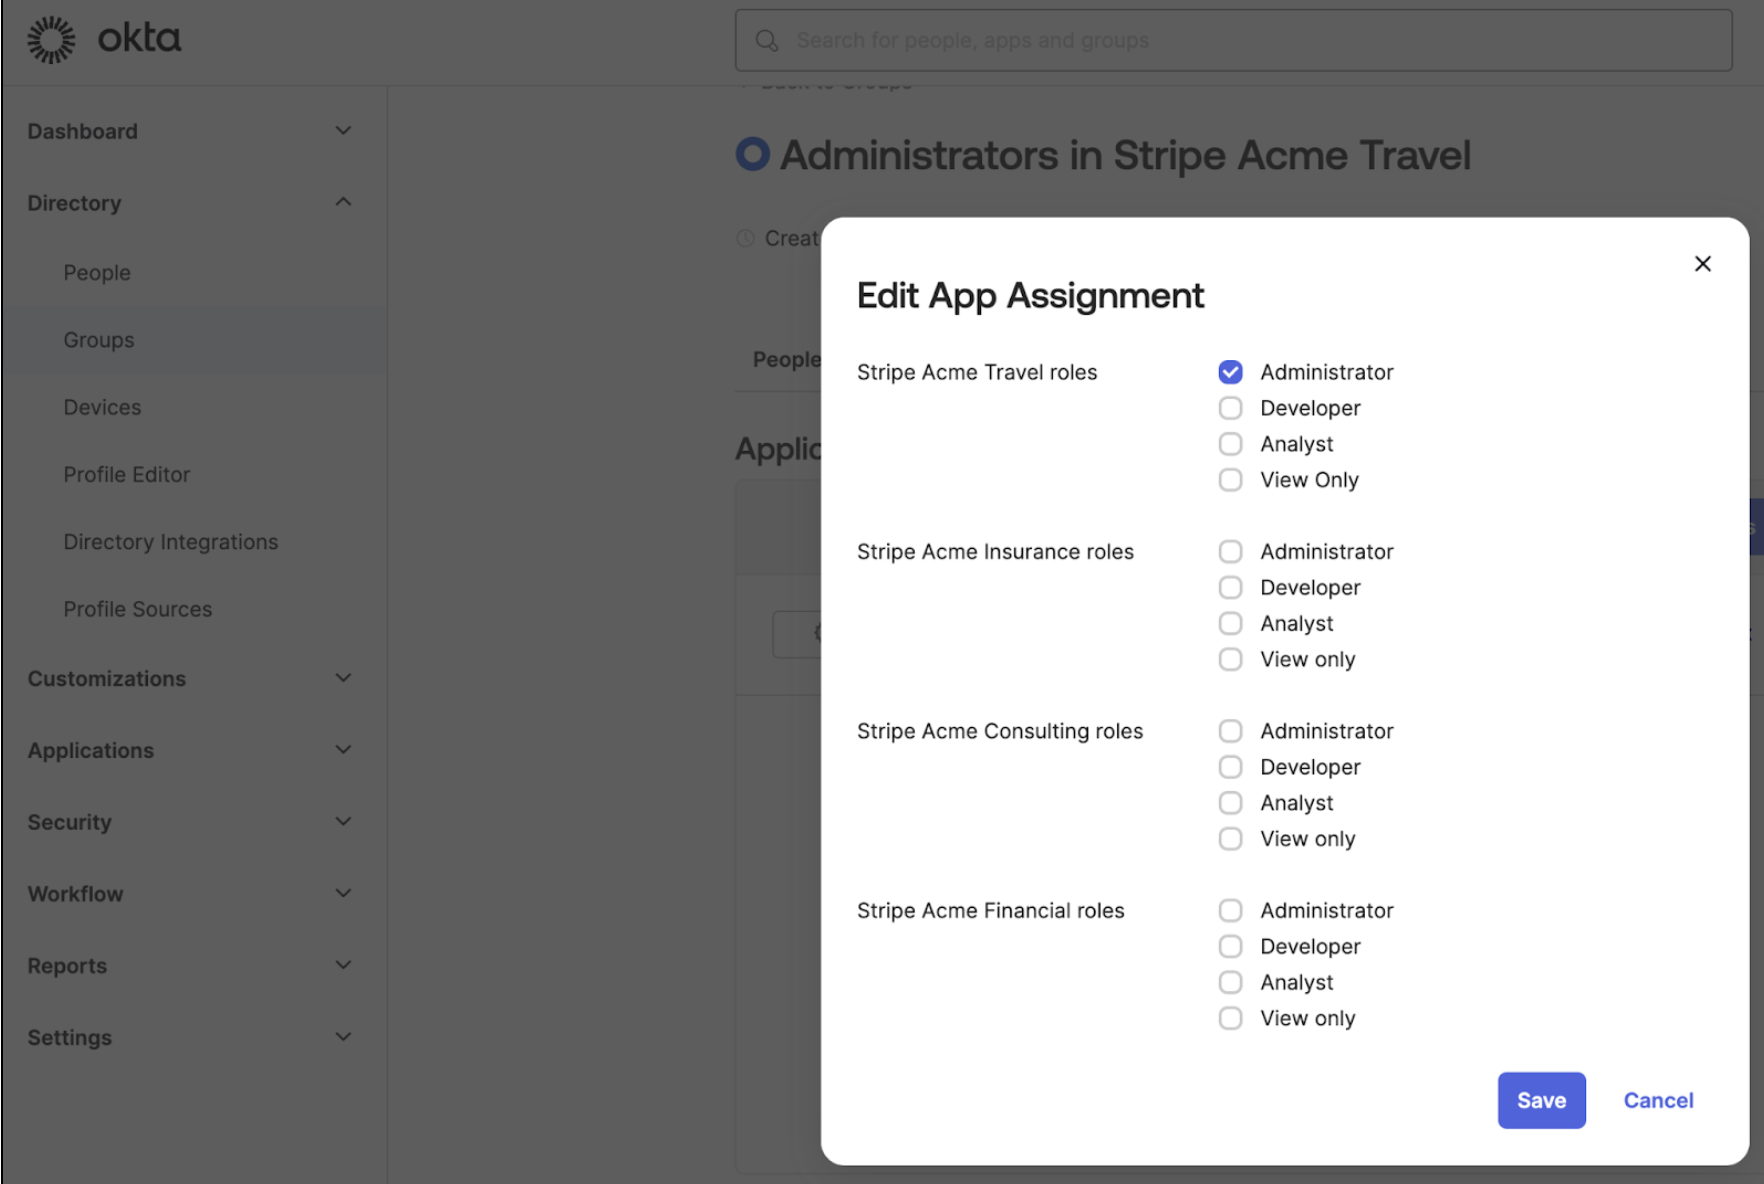Image resolution: width=1764 pixels, height=1184 pixels.
Task: Expand the Workflow sidebar chevron
Action: 343,894
